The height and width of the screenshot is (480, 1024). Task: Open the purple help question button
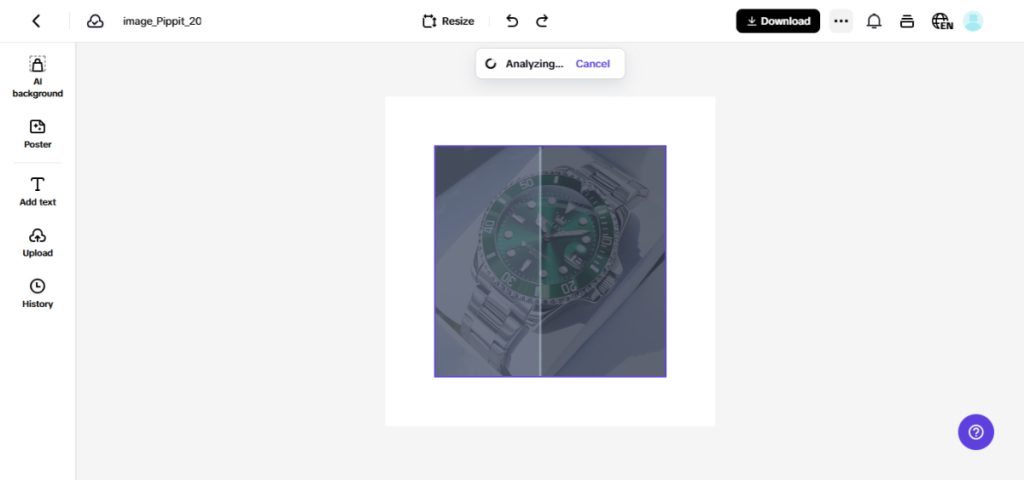coord(976,432)
